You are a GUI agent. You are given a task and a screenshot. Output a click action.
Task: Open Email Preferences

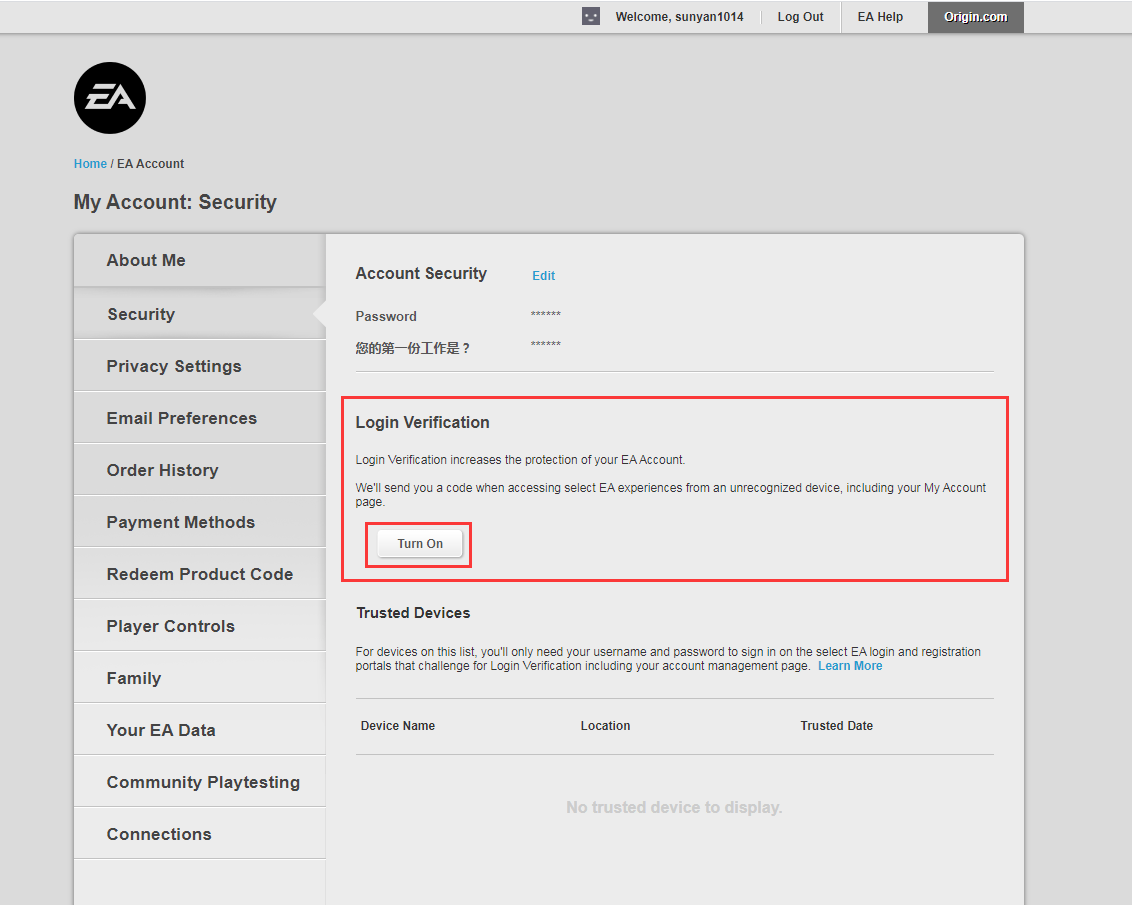[x=199, y=418]
